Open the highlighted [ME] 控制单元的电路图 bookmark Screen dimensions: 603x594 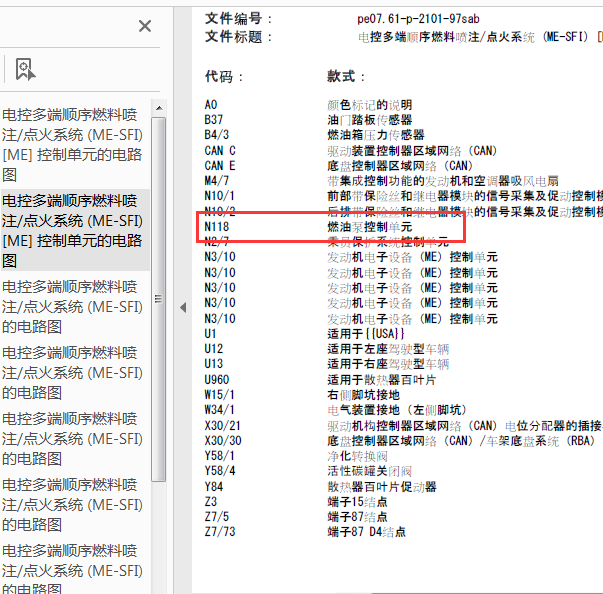(73, 230)
